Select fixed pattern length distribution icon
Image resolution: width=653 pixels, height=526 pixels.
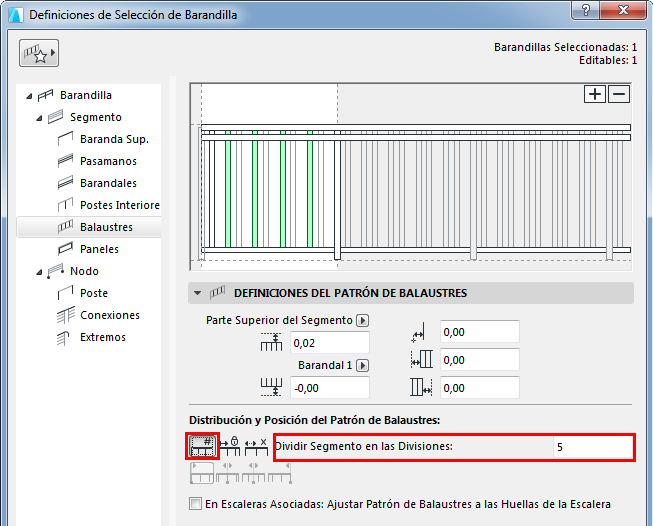(229, 446)
